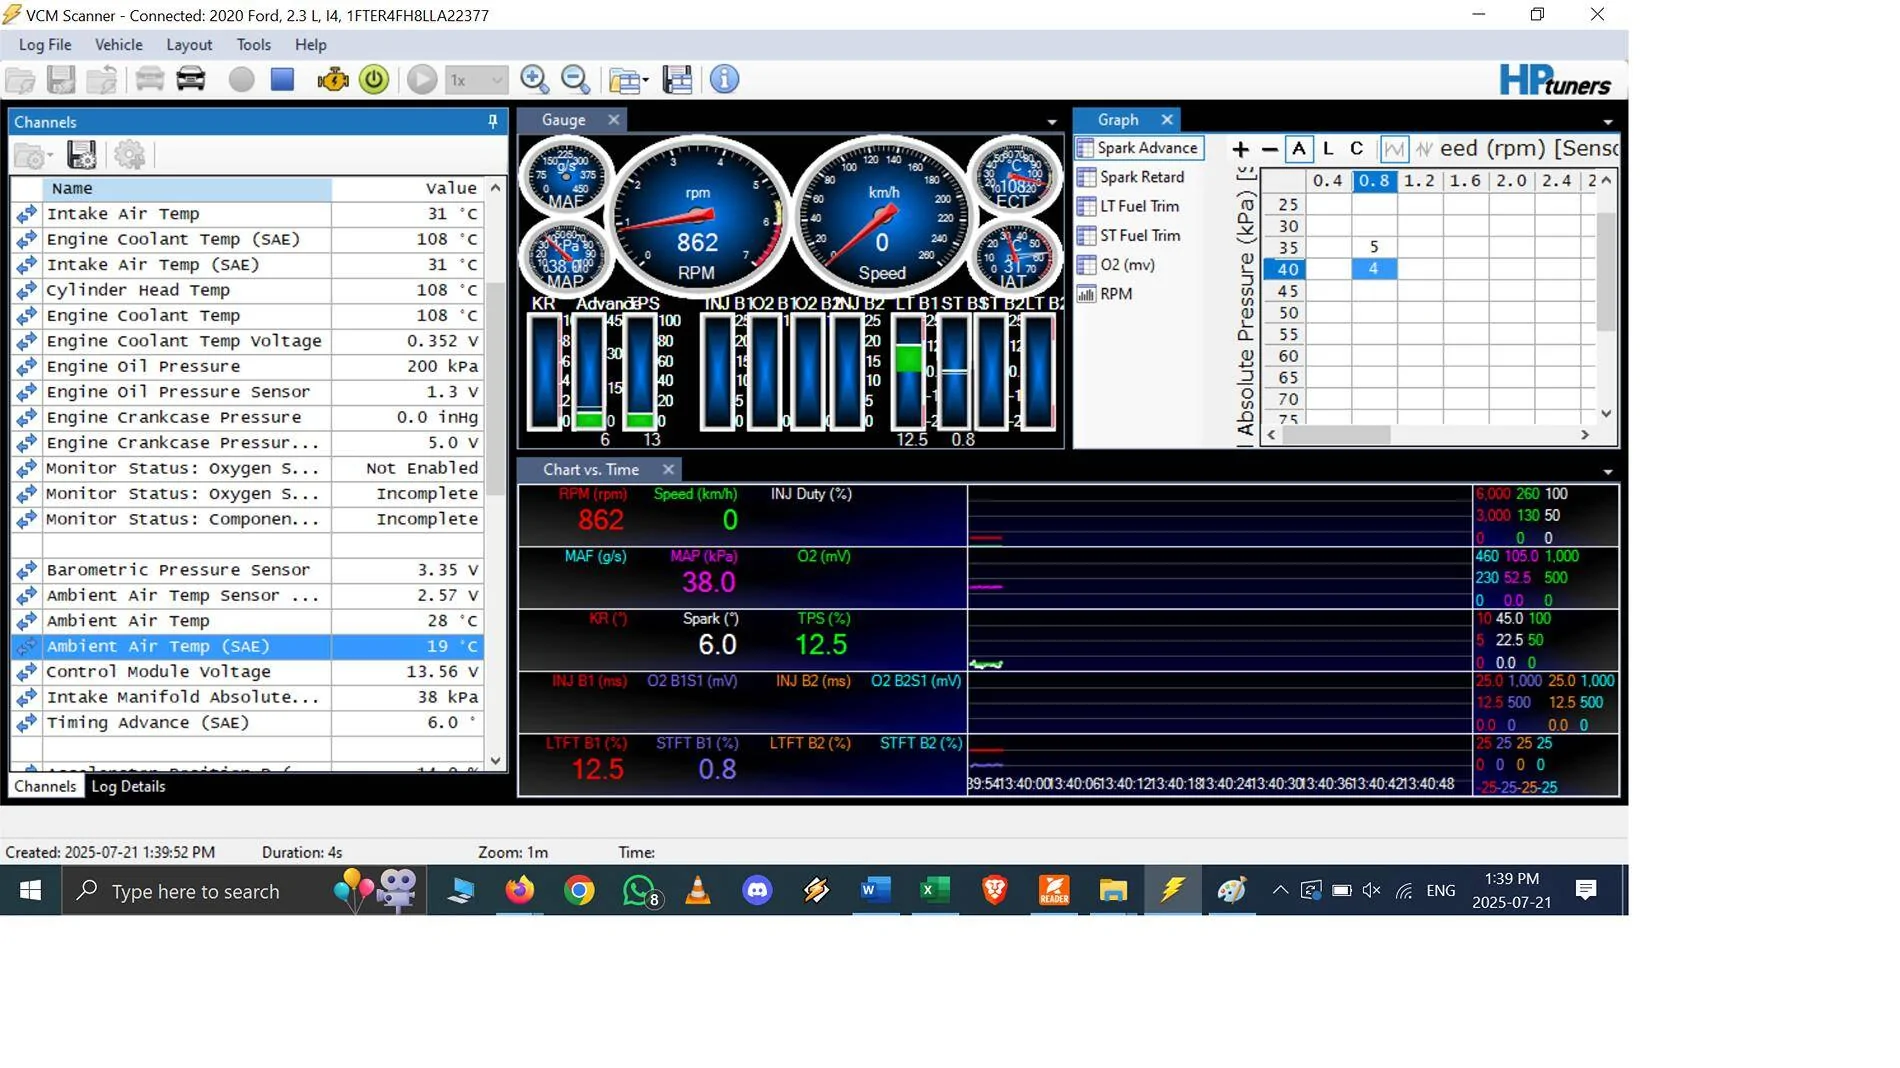Open Discord from the taskbar
1900x1068 pixels.
point(757,890)
